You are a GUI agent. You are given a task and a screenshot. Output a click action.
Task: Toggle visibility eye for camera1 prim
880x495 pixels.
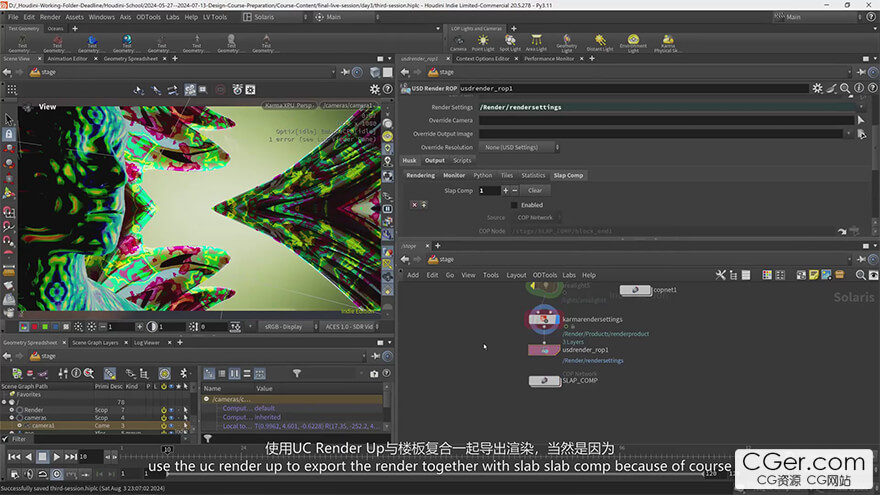171,426
